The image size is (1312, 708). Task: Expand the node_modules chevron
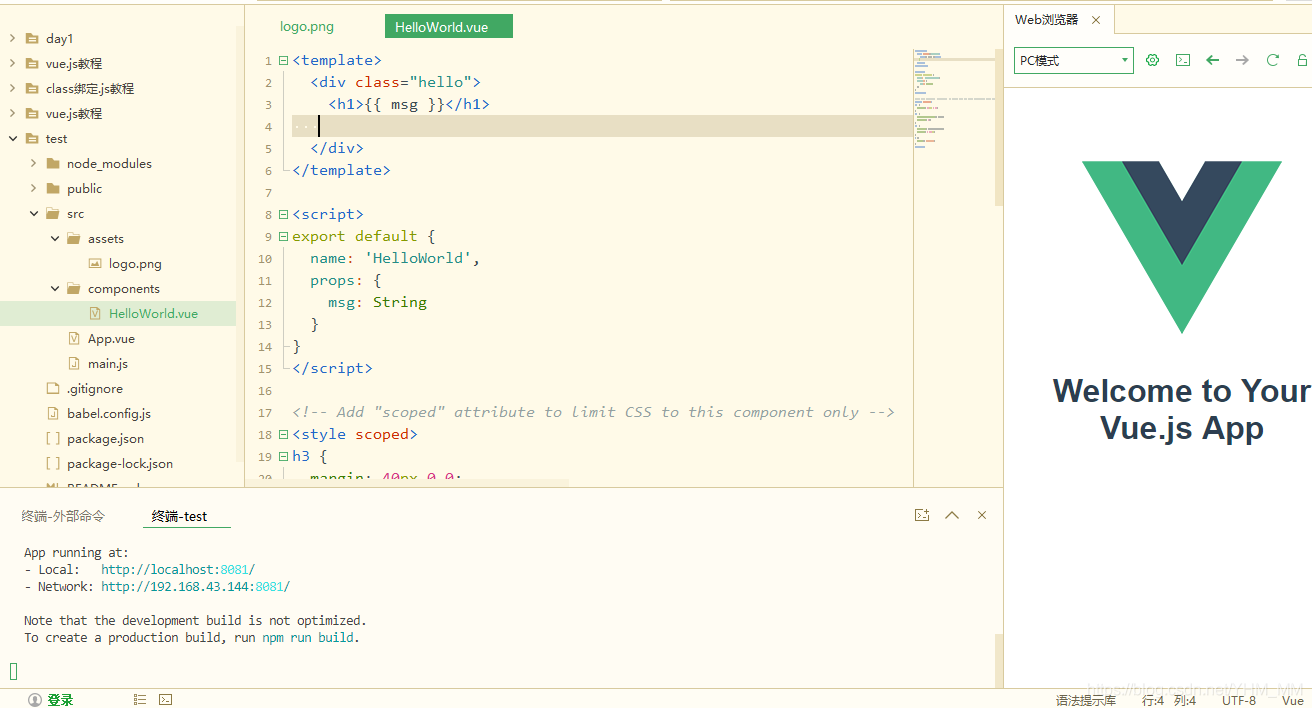[x=33, y=163]
